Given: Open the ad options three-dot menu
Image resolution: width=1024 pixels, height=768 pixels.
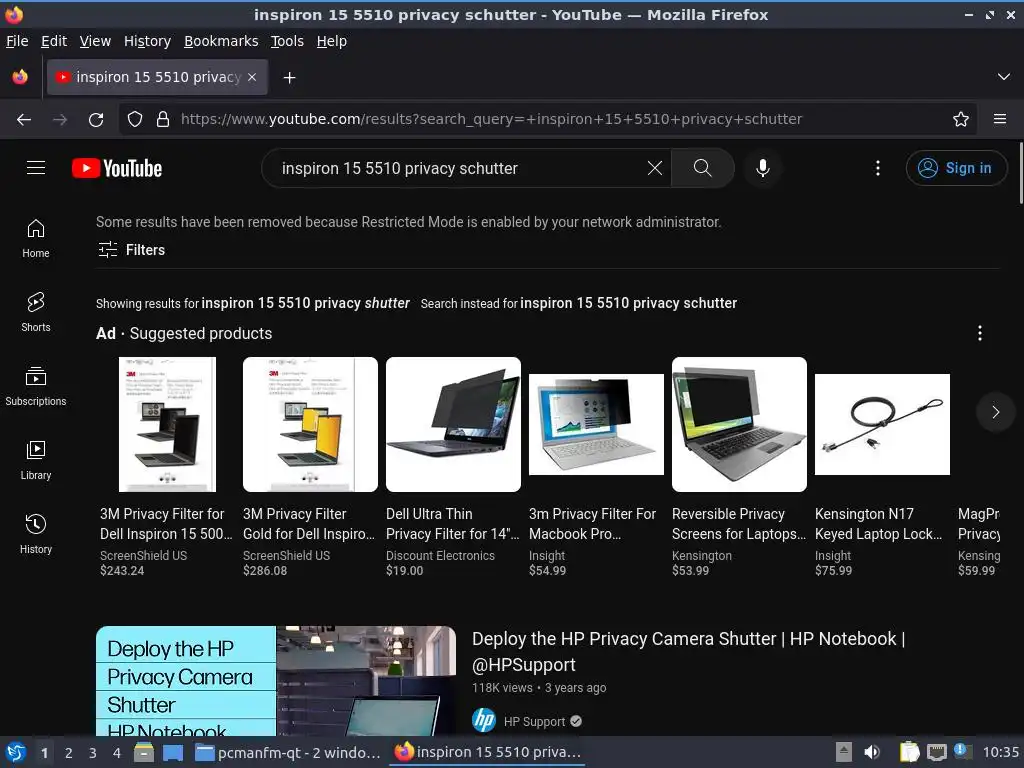Looking at the screenshot, I should coord(980,333).
